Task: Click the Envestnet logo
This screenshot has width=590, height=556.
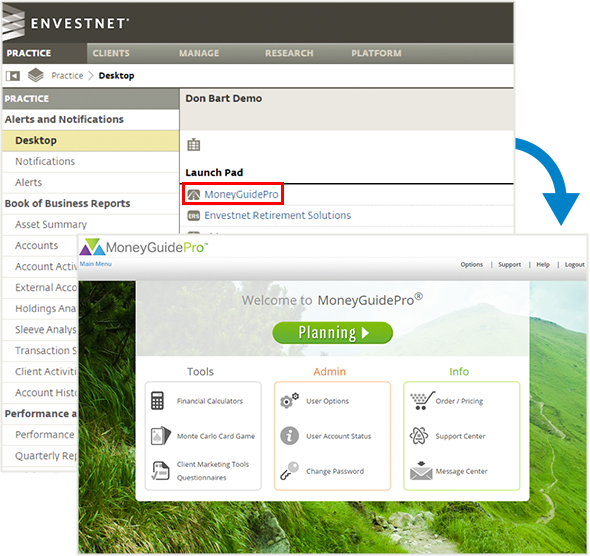Action: click(65, 23)
